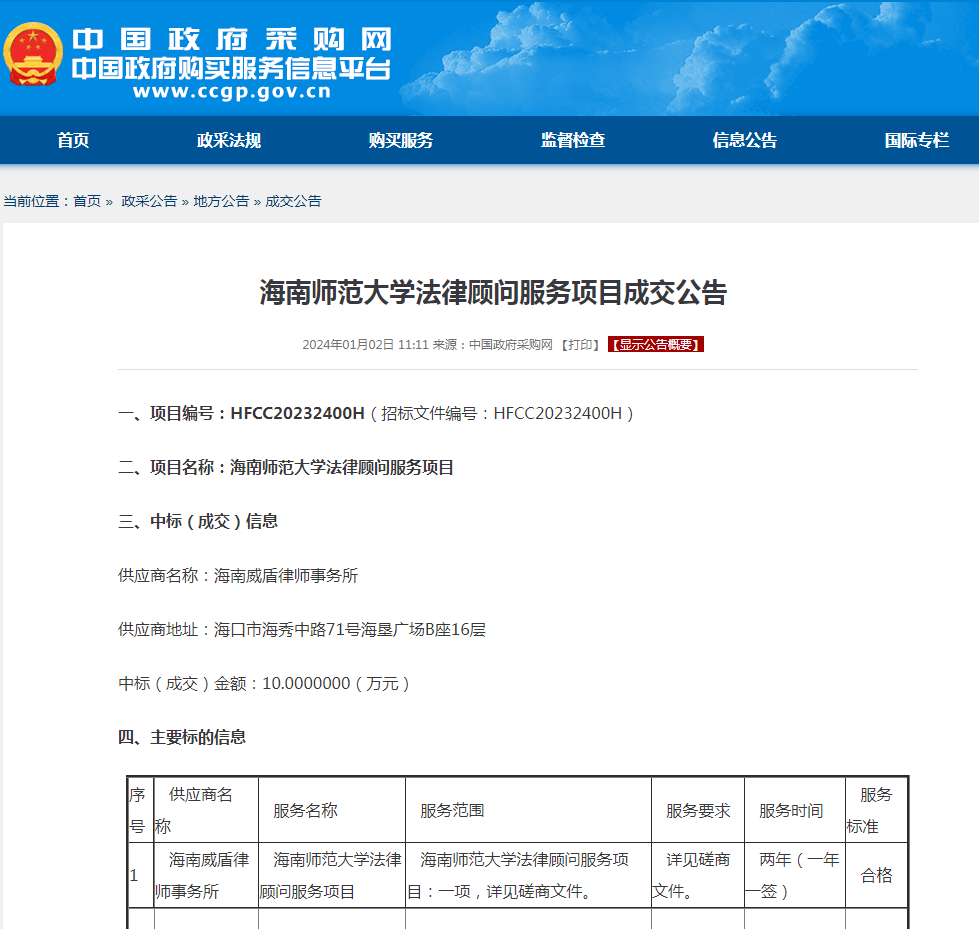Screen dimensions: 979x929
Task: Click the 服务范围 table column header
Action: click(528, 810)
